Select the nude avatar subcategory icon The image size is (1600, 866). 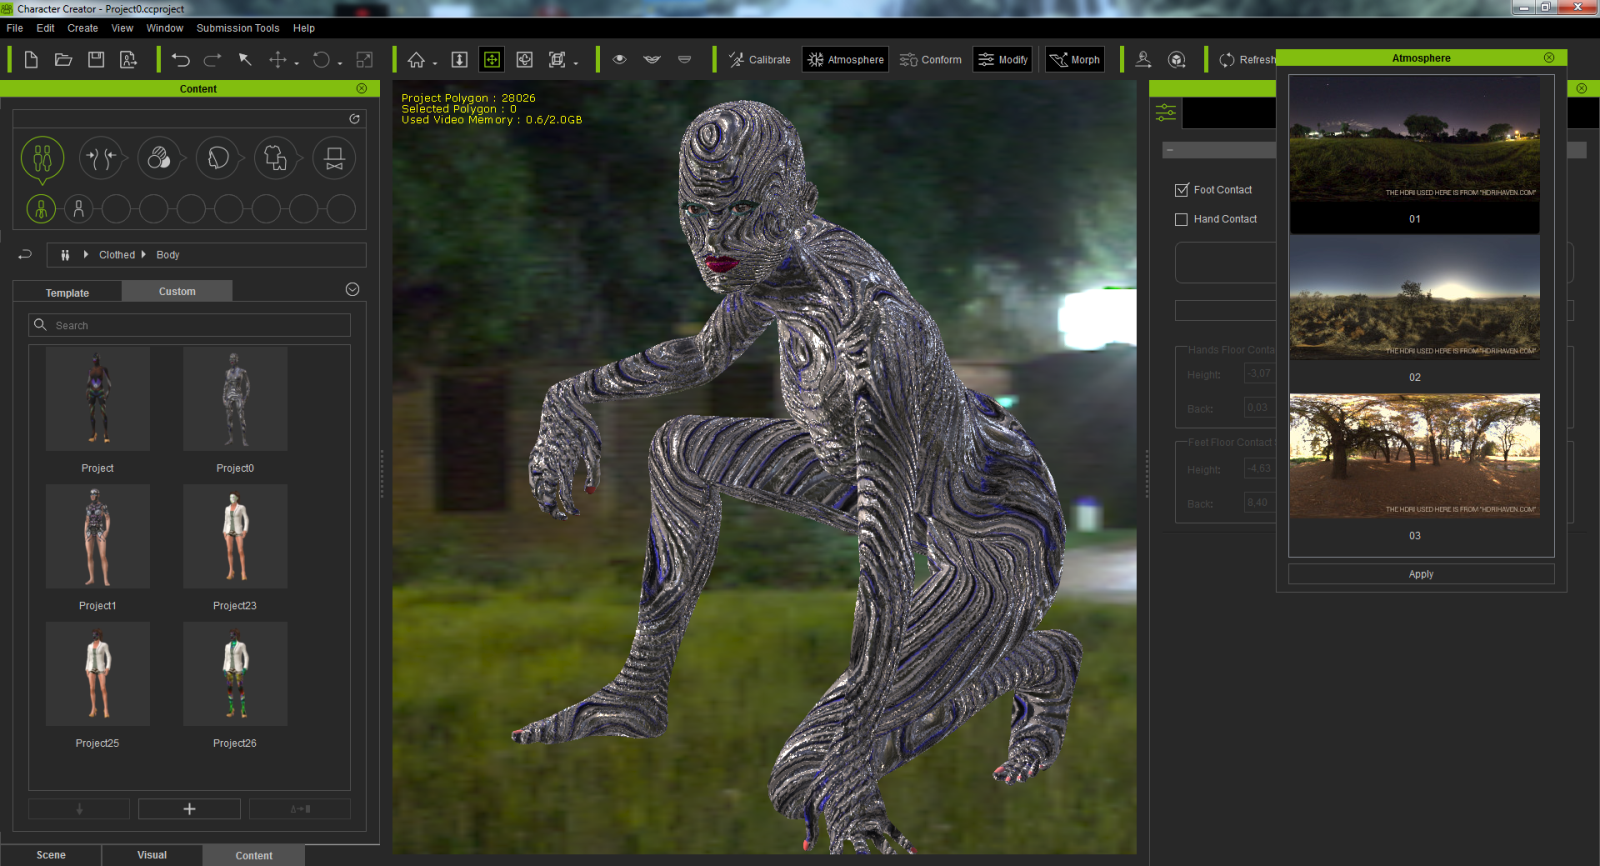tap(78, 209)
